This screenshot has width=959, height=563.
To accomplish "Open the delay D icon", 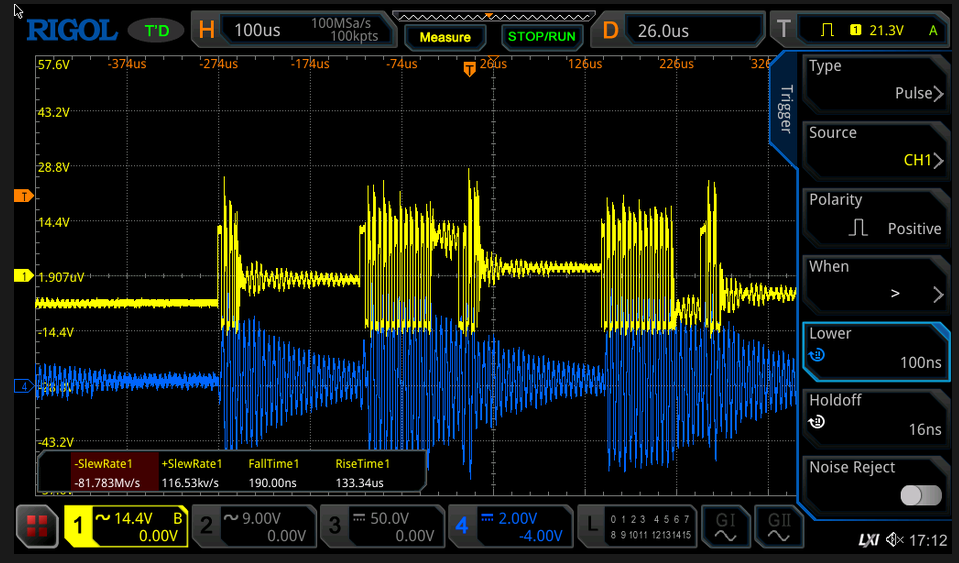I will 610,30.
